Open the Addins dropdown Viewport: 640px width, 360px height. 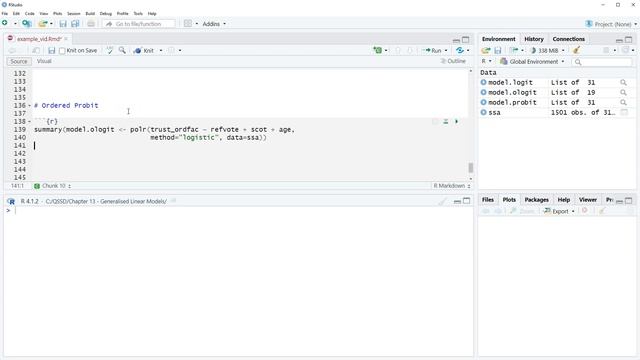click(214, 24)
